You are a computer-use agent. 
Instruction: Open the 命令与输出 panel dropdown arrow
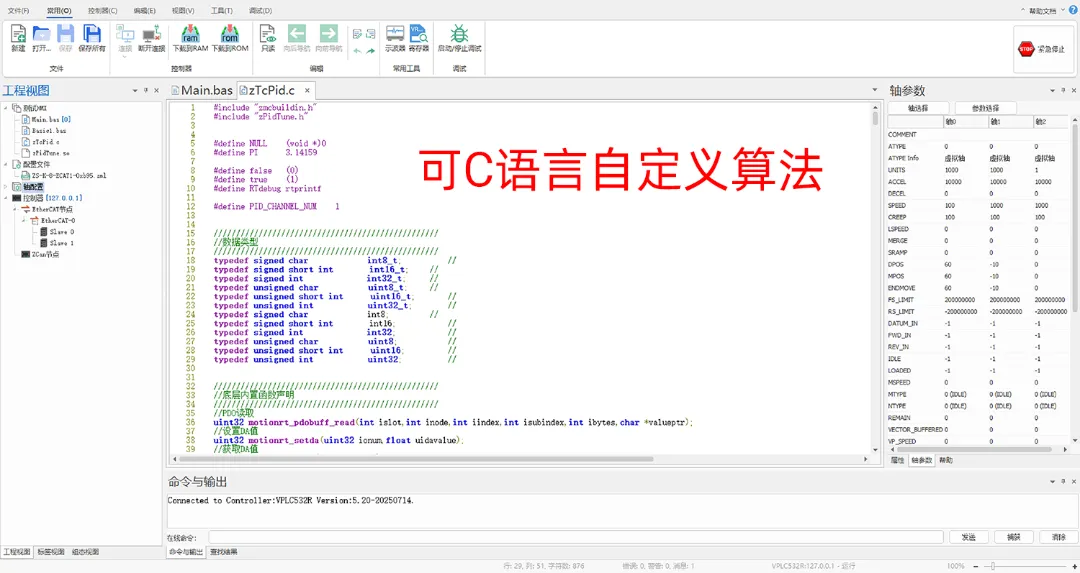1052,481
